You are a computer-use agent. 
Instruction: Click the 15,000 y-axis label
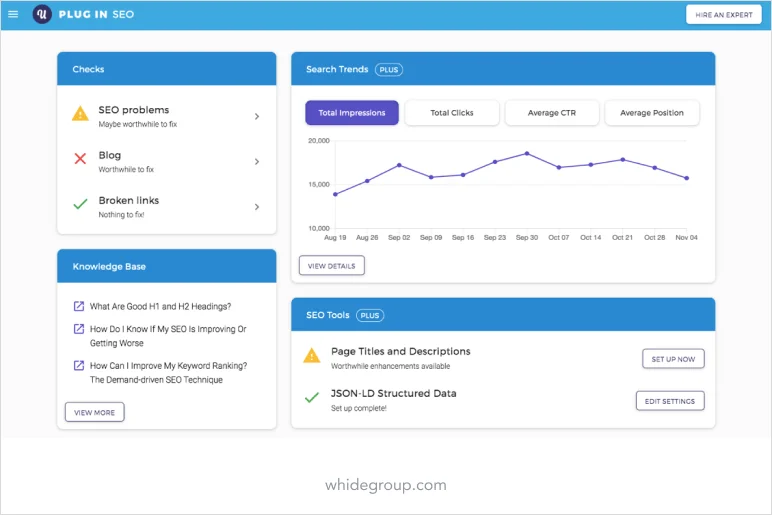coord(319,185)
